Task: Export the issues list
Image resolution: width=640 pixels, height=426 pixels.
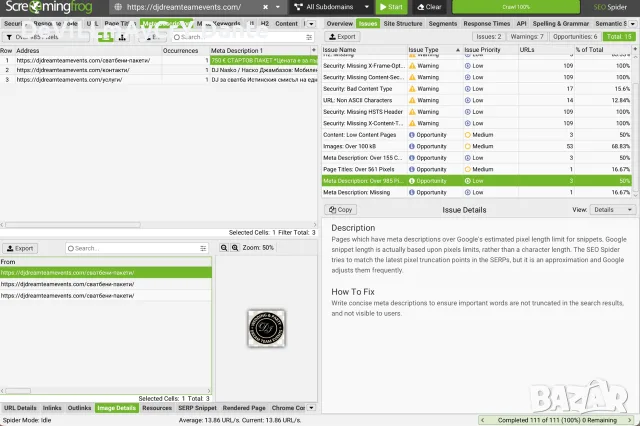Action: coord(342,37)
